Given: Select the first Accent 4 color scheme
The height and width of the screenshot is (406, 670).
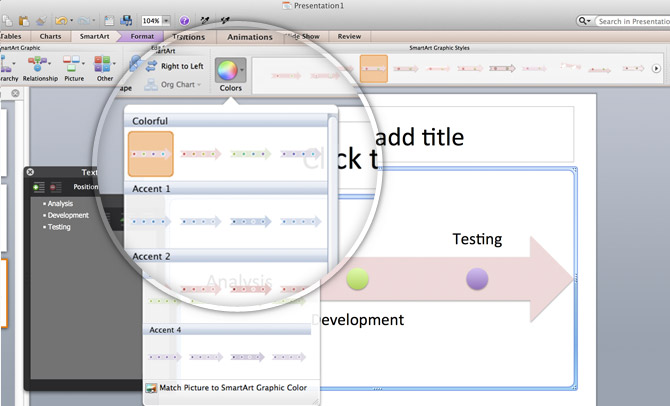Looking at the screenshot, I should (x=165, y=357).
